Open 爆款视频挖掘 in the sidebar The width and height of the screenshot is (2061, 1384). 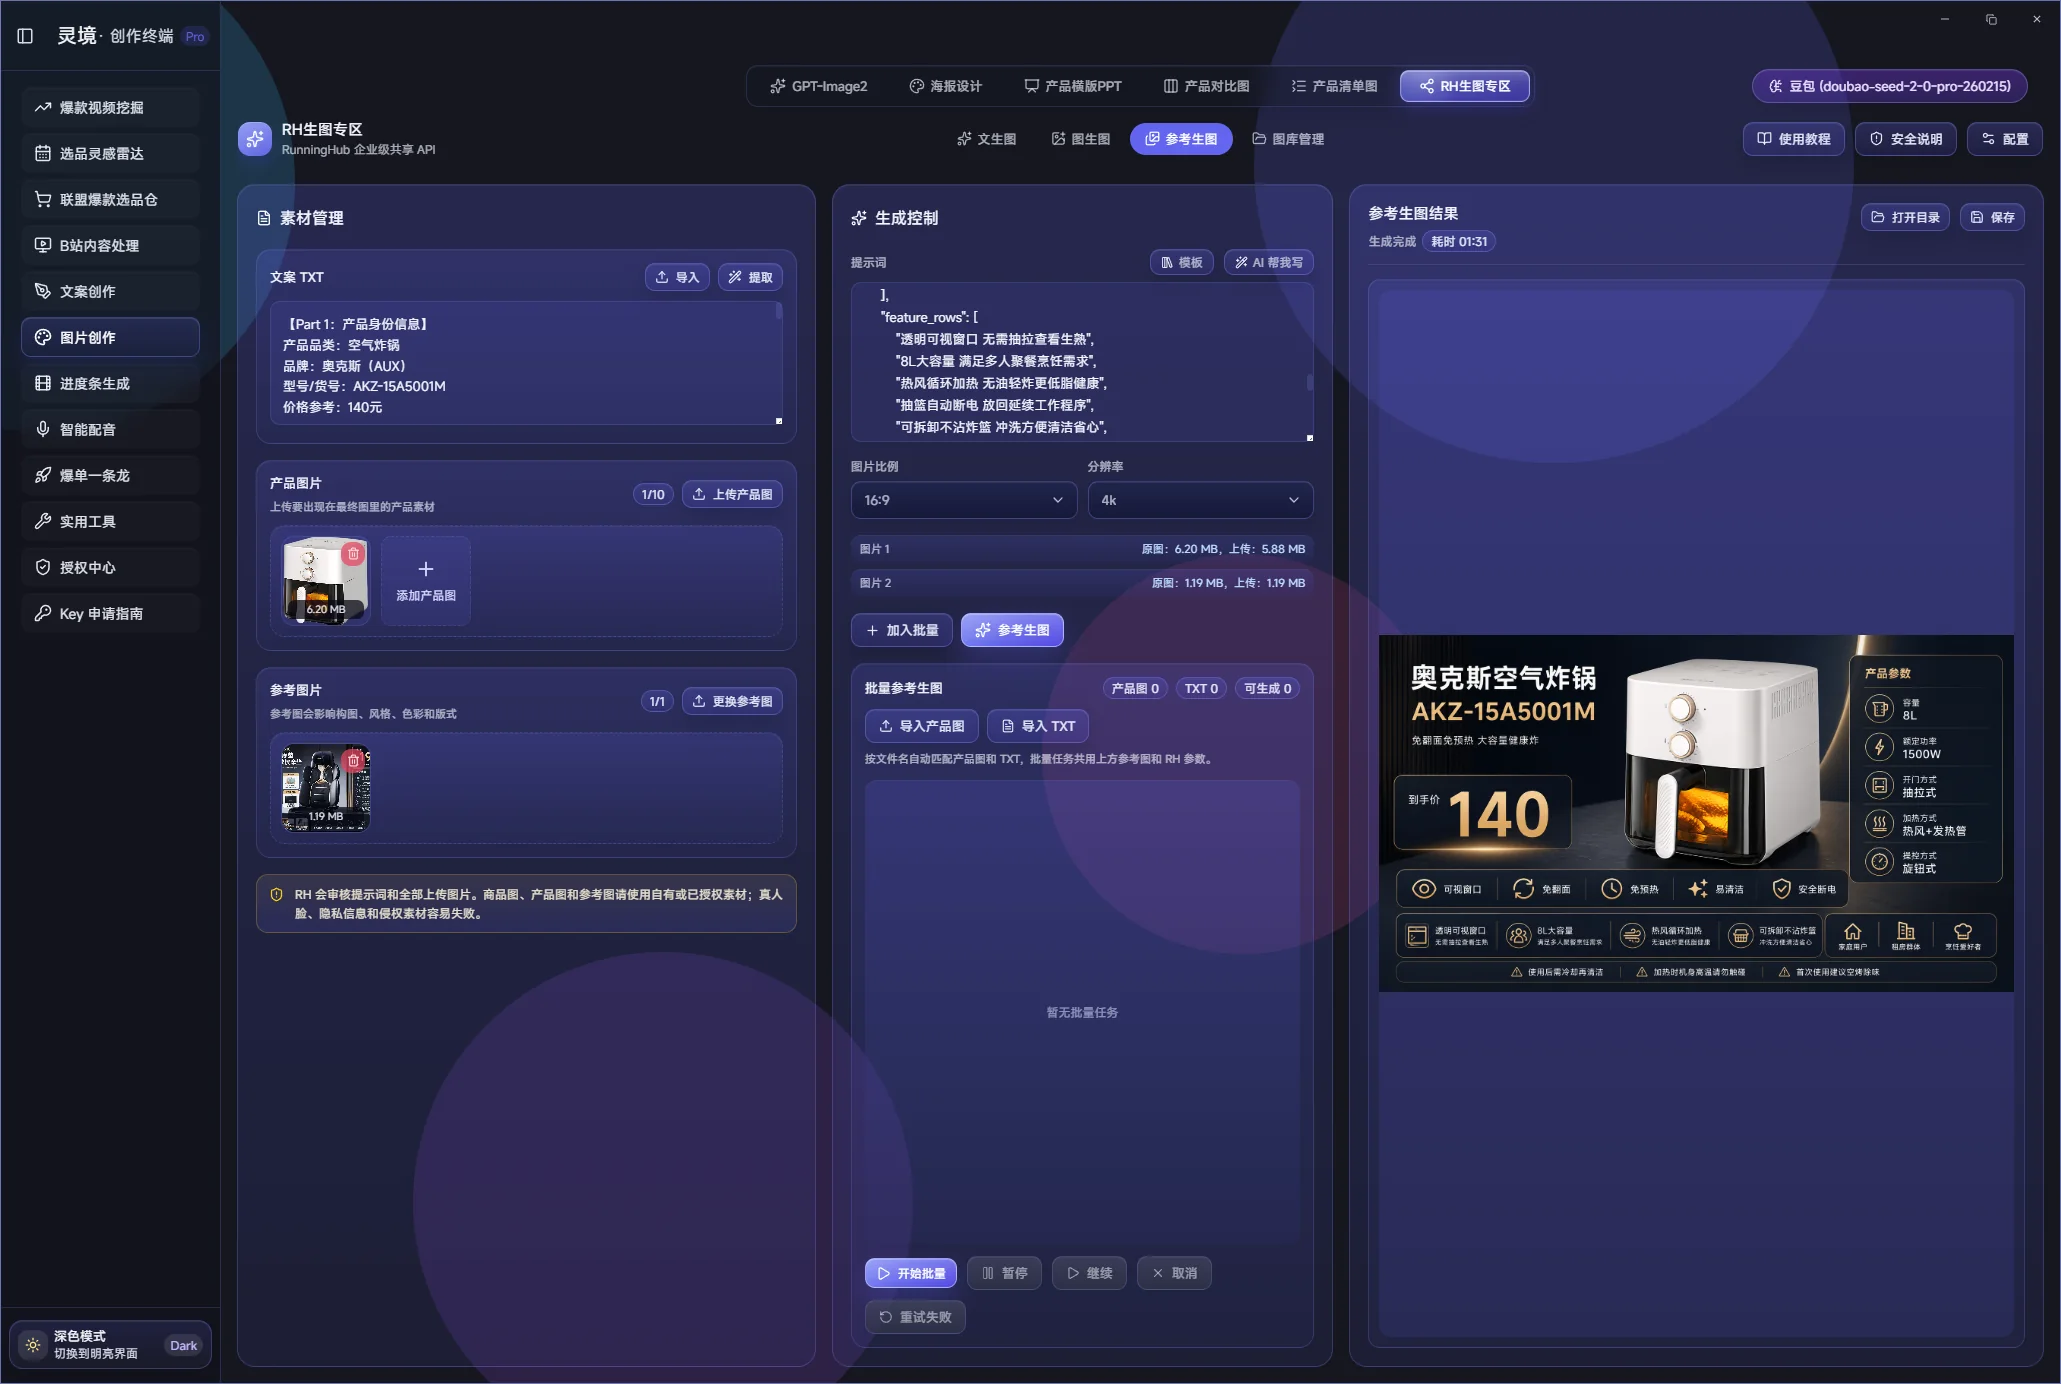(110, 107)
